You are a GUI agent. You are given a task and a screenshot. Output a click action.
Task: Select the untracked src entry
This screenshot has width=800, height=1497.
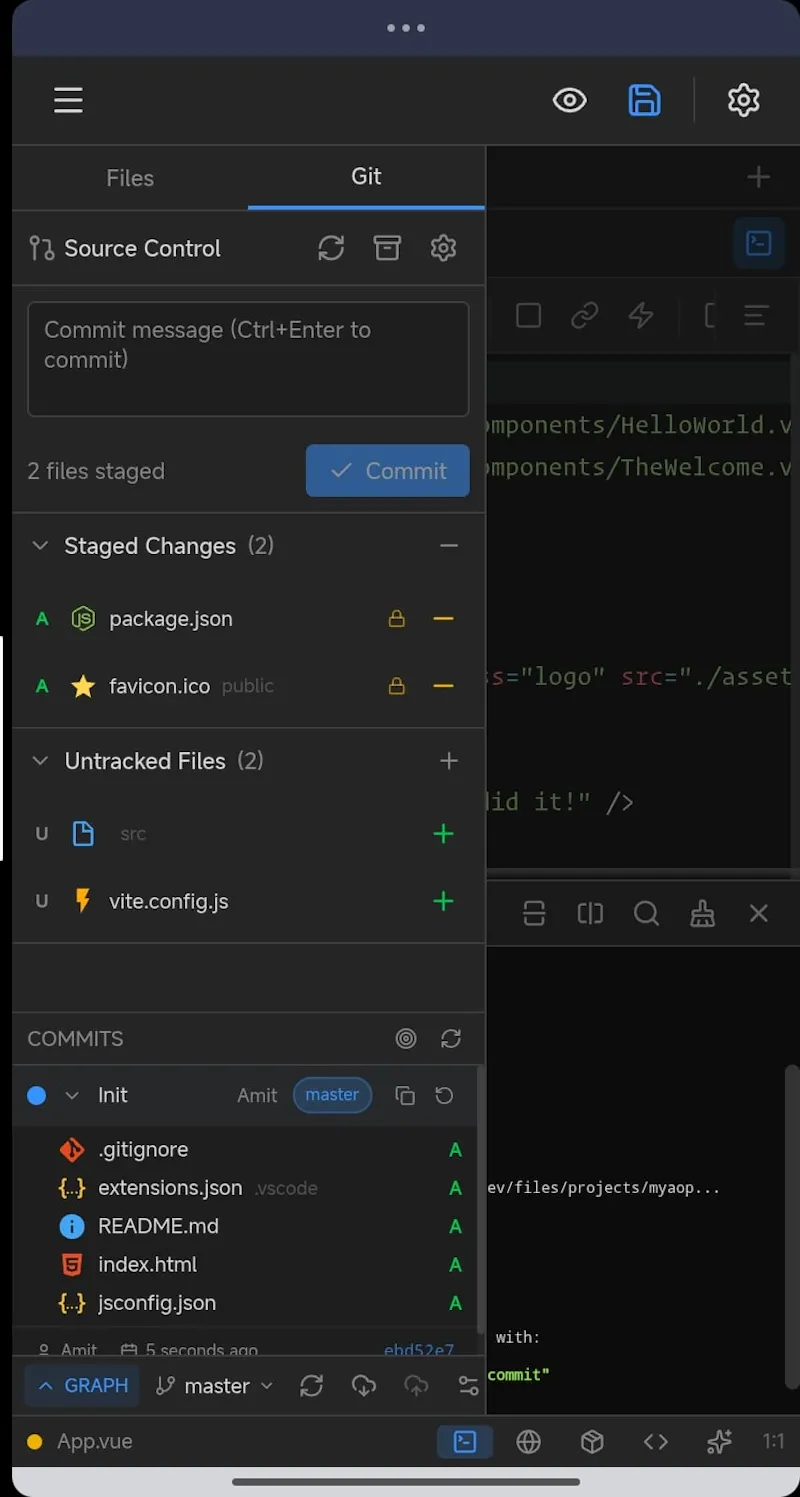[x=133, y=834]
